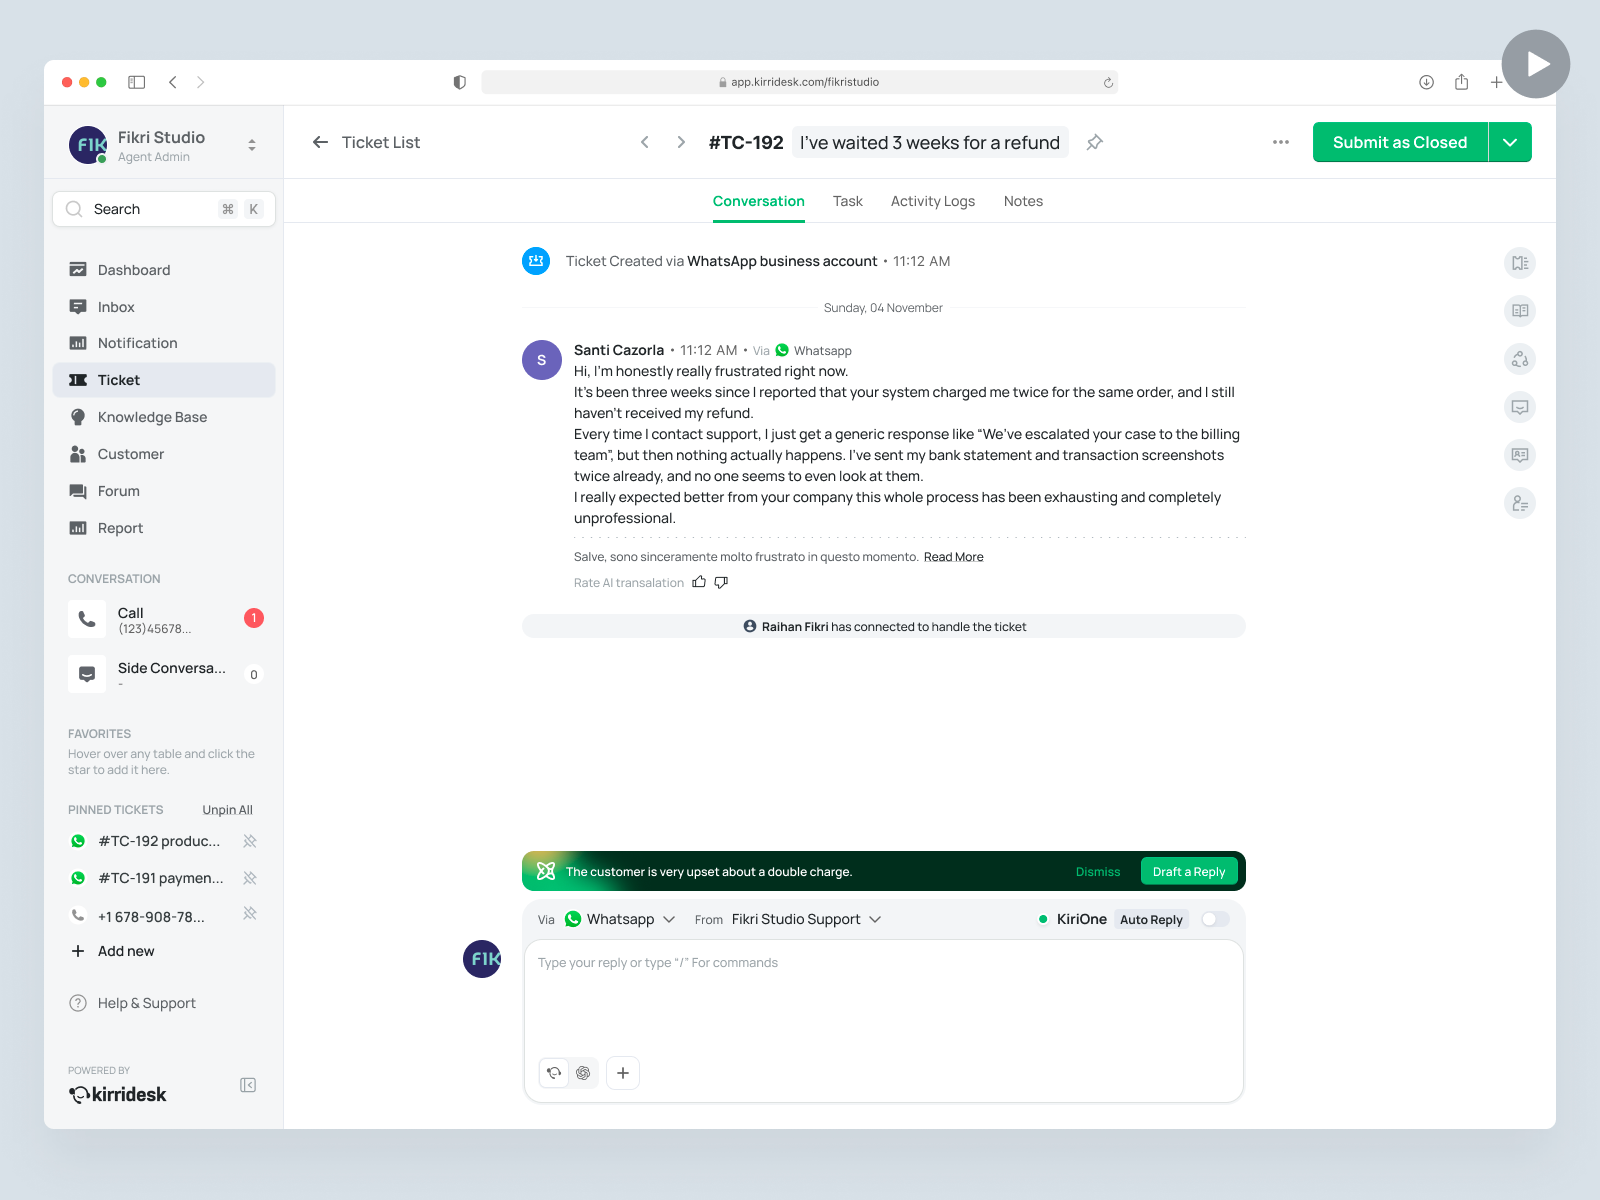Reload page using the address bar icon
1600x1200 pixels.
(x=1108, y=82)
